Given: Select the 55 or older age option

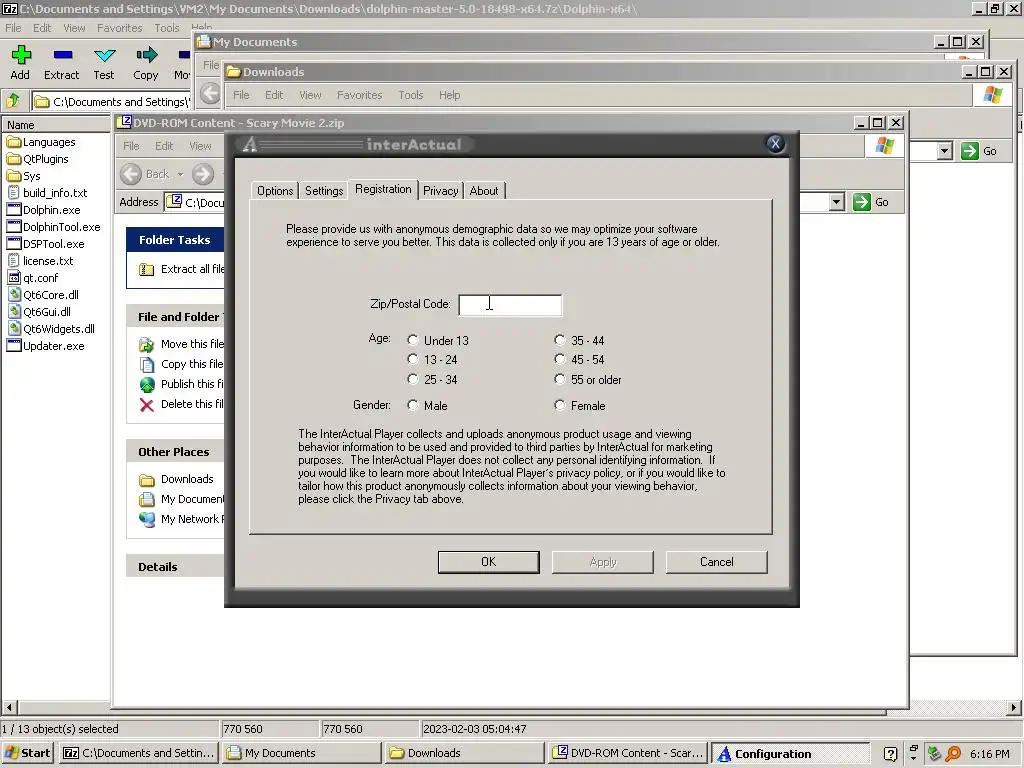Looking at the screenshot, I should coord(560,379).
